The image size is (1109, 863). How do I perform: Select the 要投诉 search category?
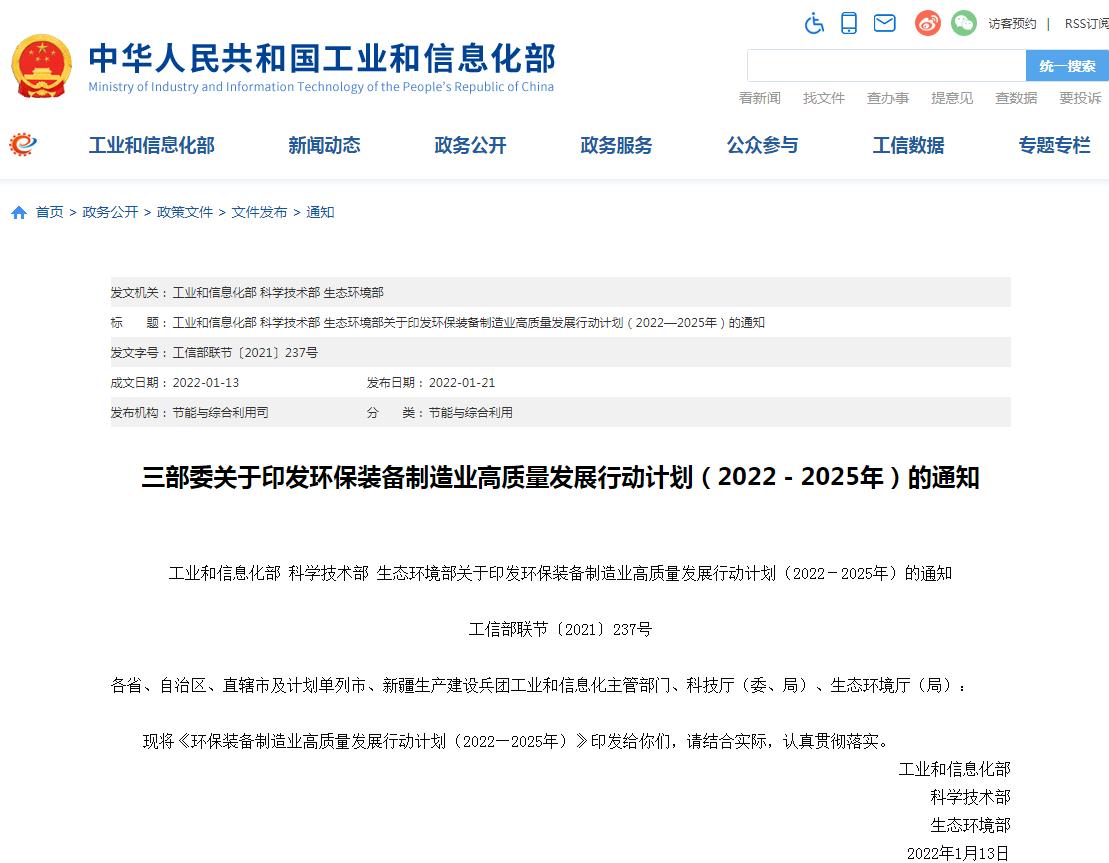coord(1080,98)
